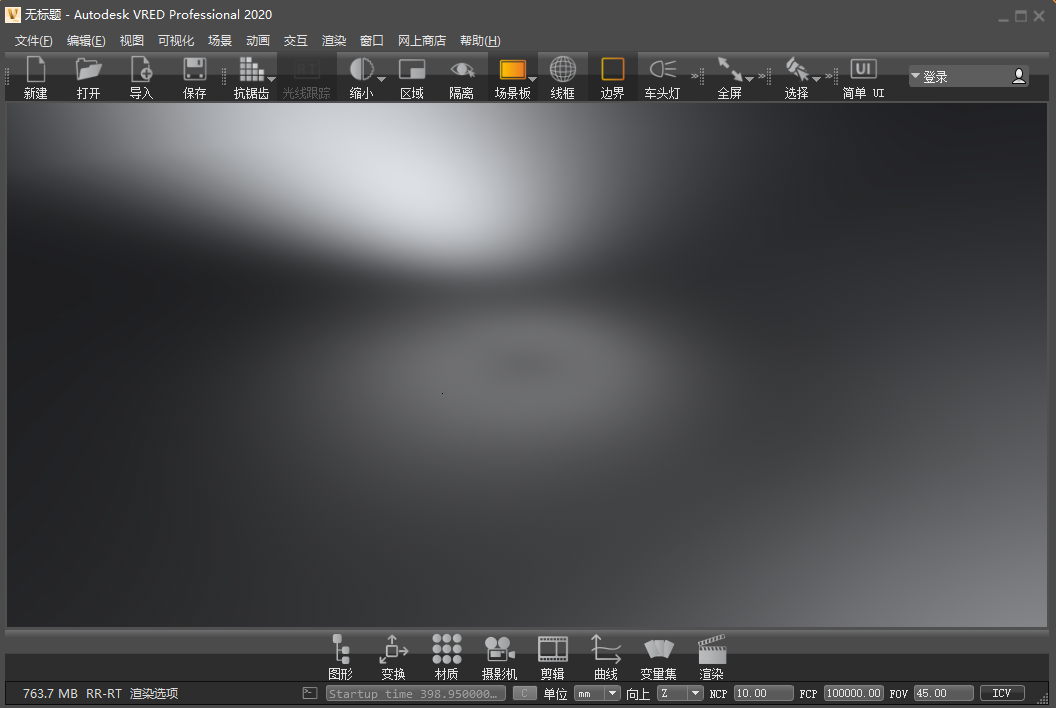
Task: Toggle the 车头灯 headlight icon
Action: (663, 69)
